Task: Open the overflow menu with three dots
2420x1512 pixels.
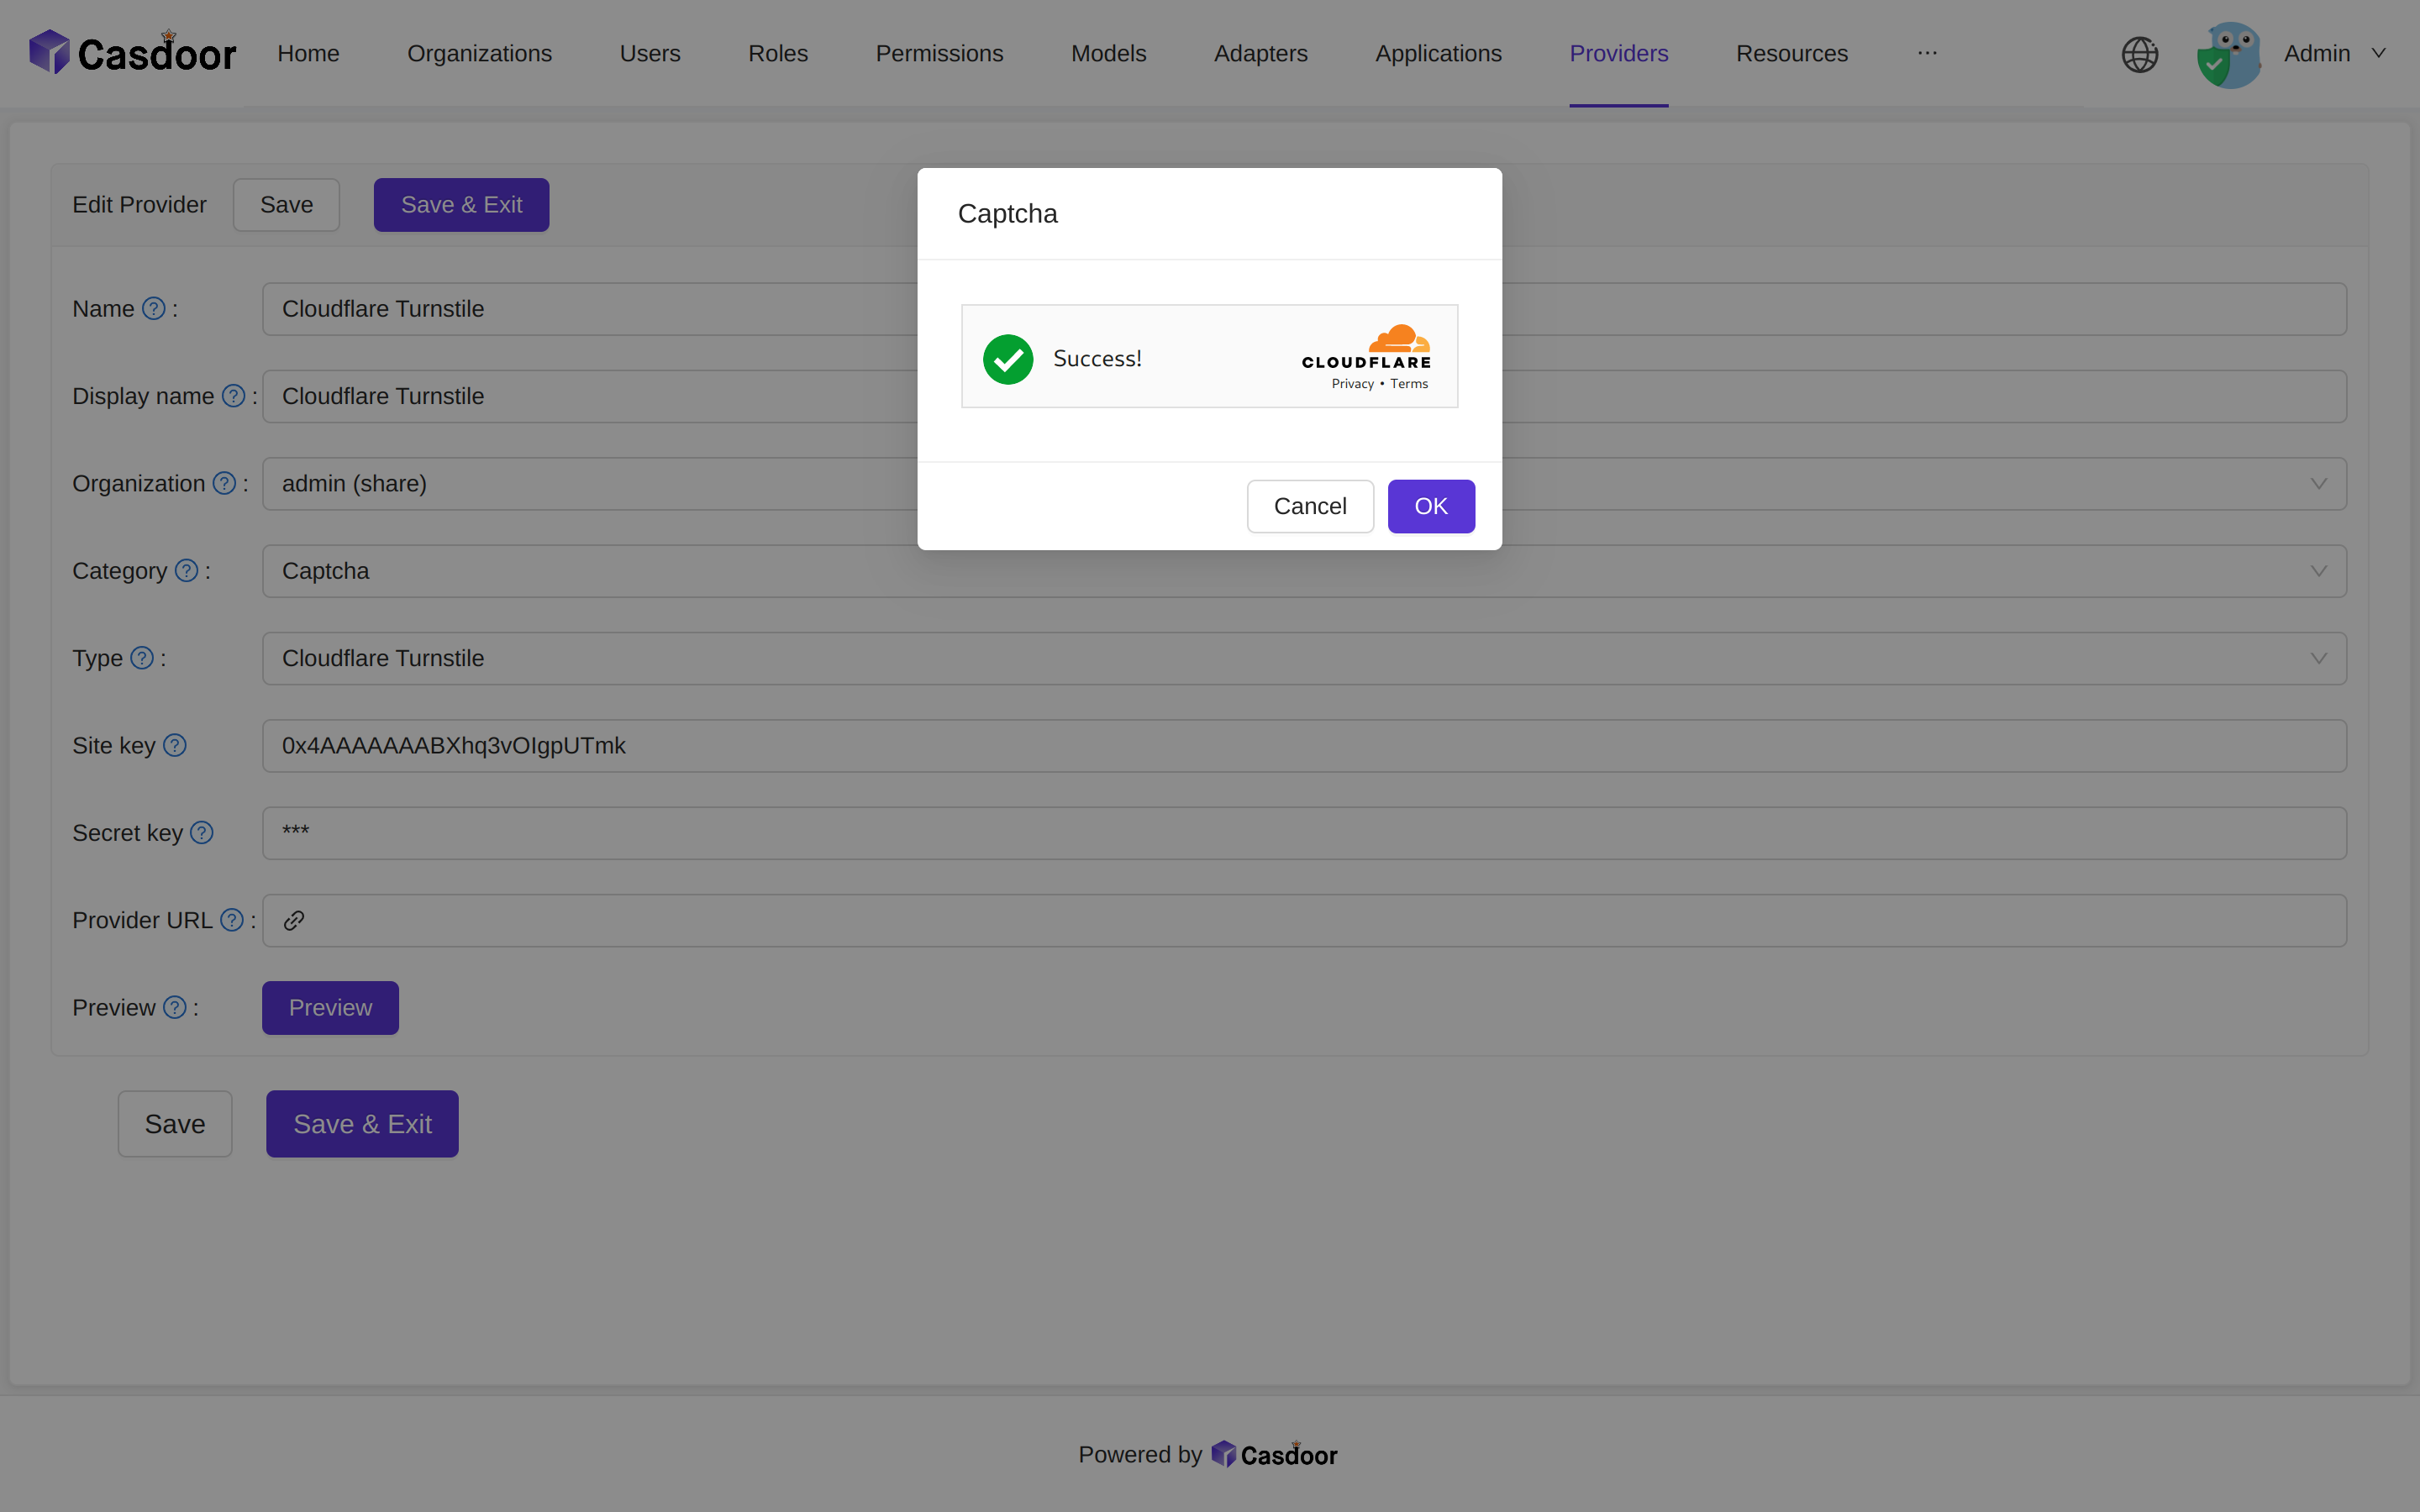Action: pos(1928,53)
